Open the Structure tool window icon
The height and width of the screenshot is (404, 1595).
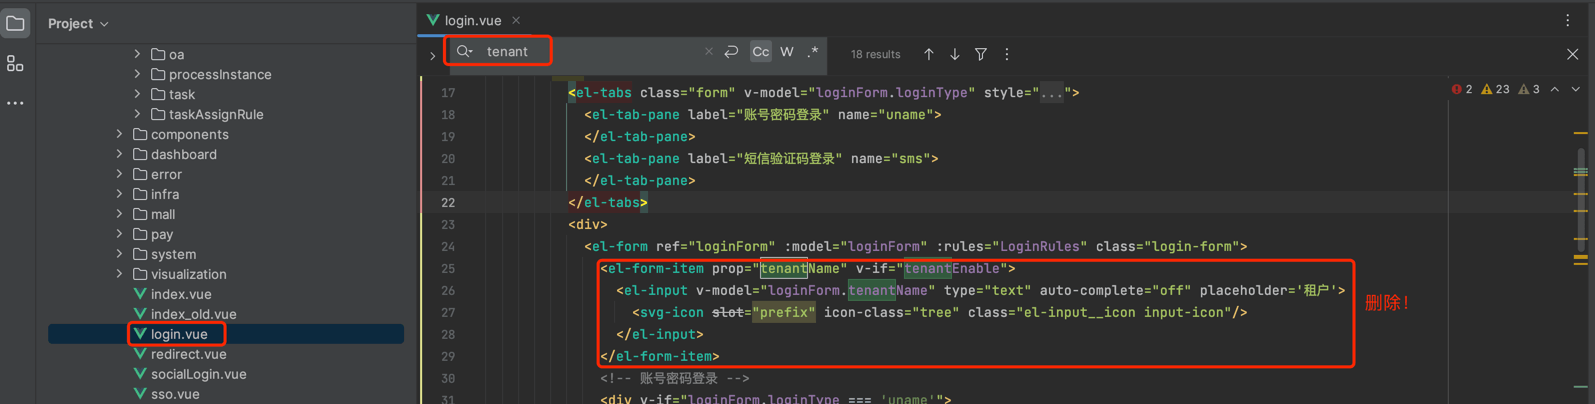click(15, 64)
